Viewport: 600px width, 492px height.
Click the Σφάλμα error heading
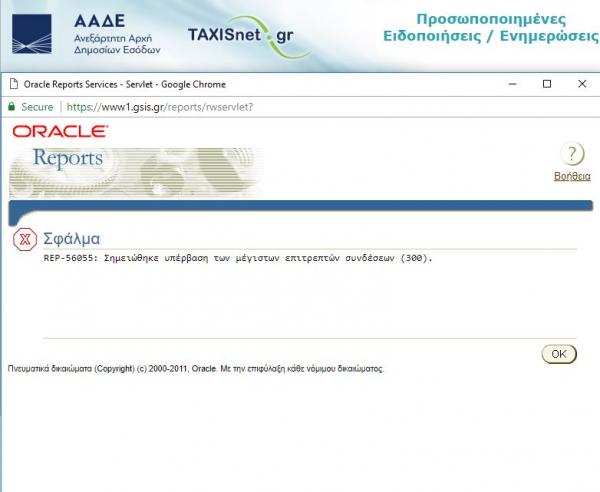click(71, 240)
